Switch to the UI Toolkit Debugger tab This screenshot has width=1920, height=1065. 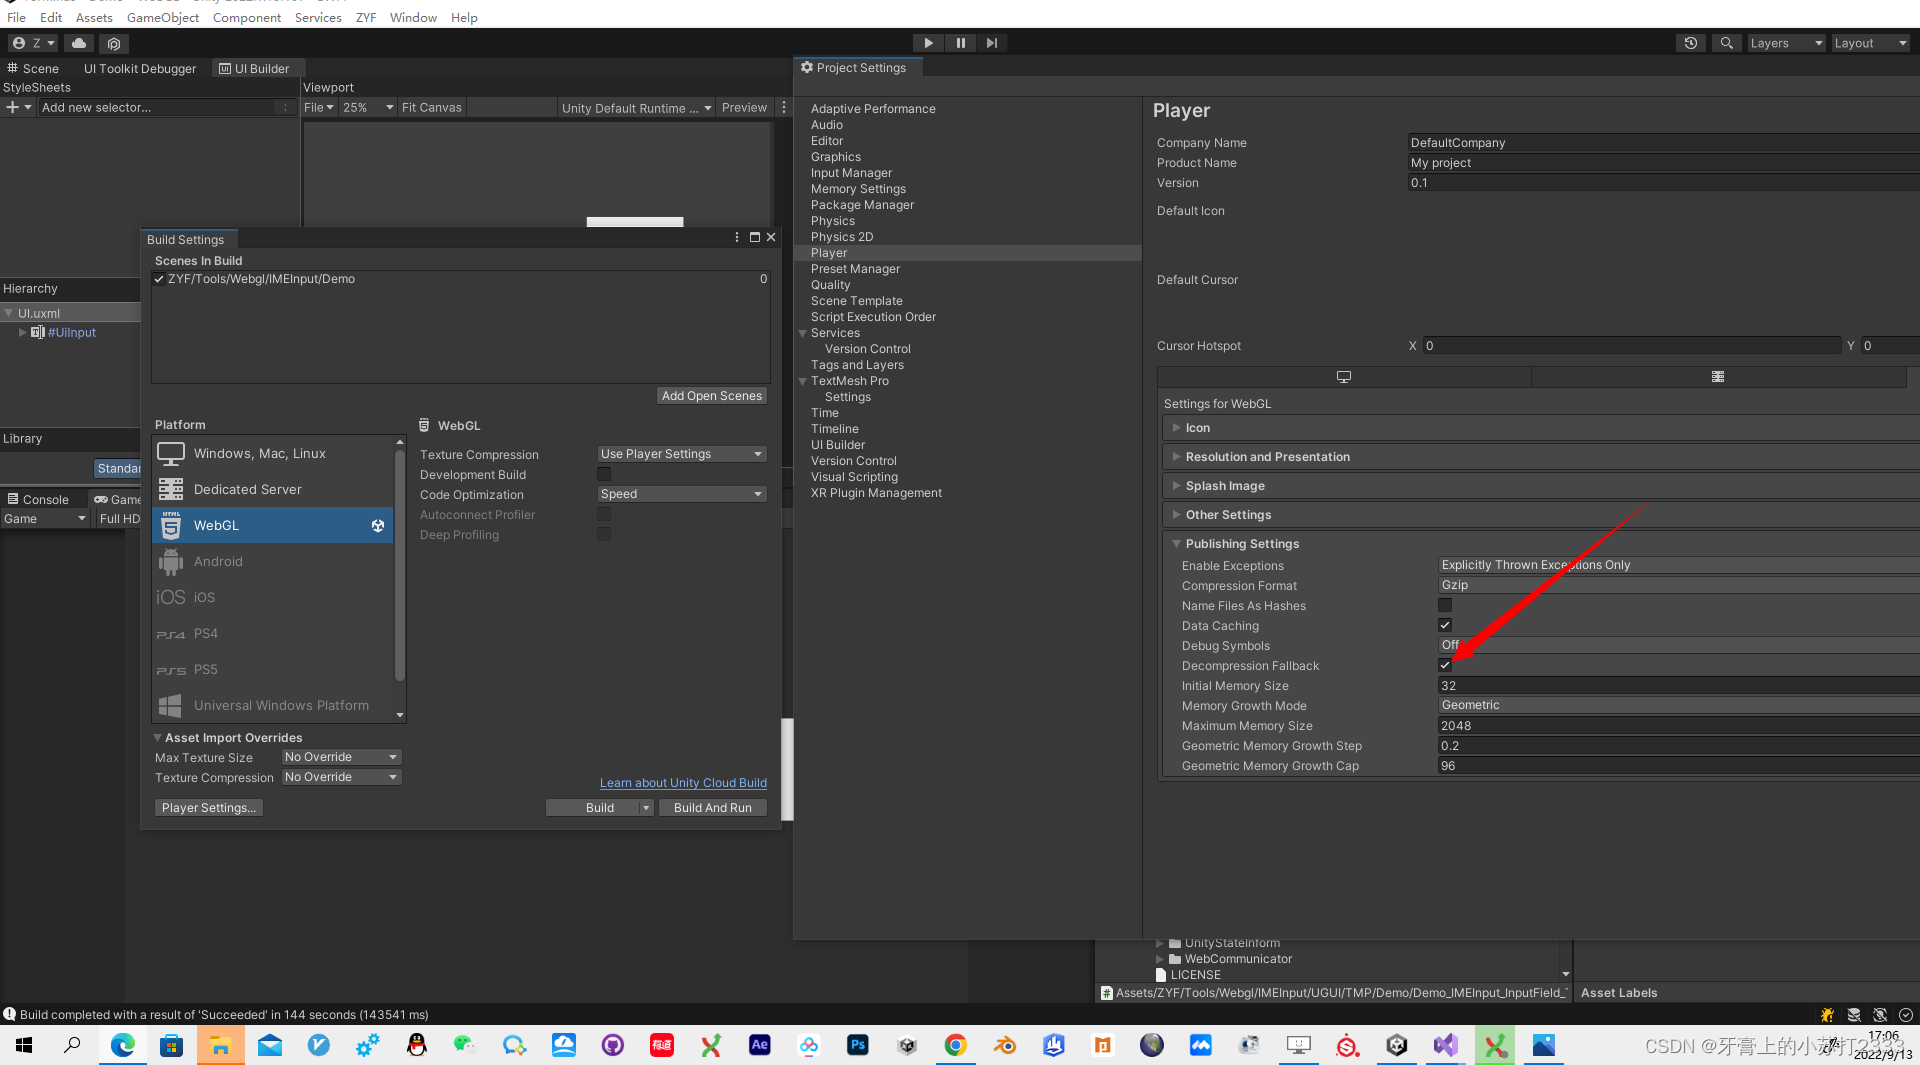point(140,68)
